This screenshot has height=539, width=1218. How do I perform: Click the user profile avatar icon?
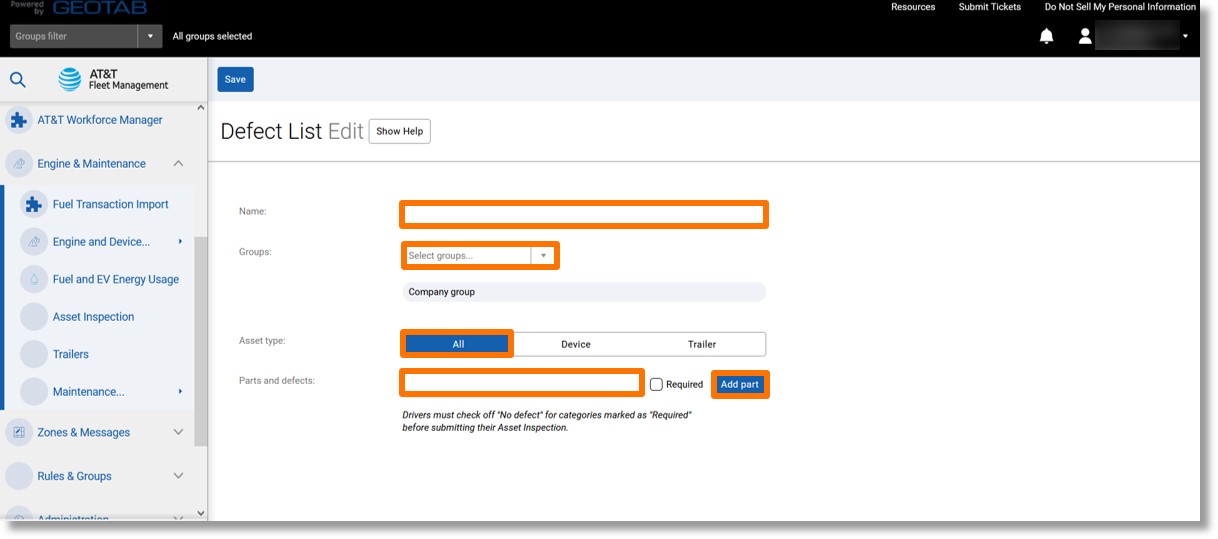tap(1084, 36)
